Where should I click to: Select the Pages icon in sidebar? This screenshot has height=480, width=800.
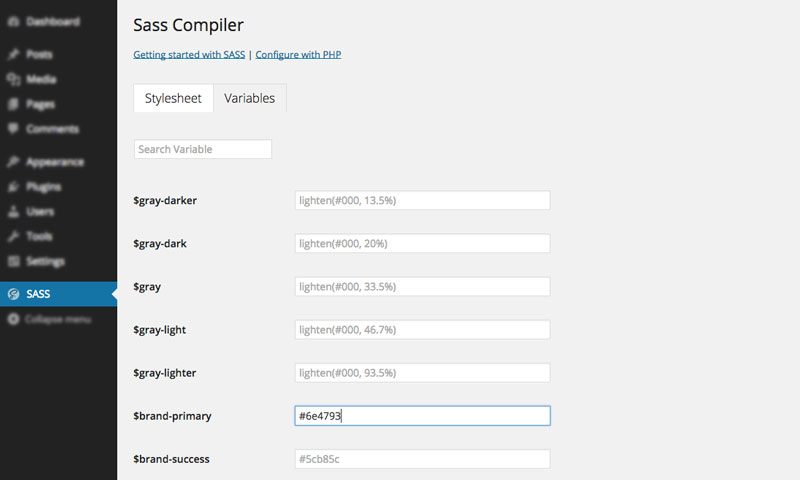14,104
